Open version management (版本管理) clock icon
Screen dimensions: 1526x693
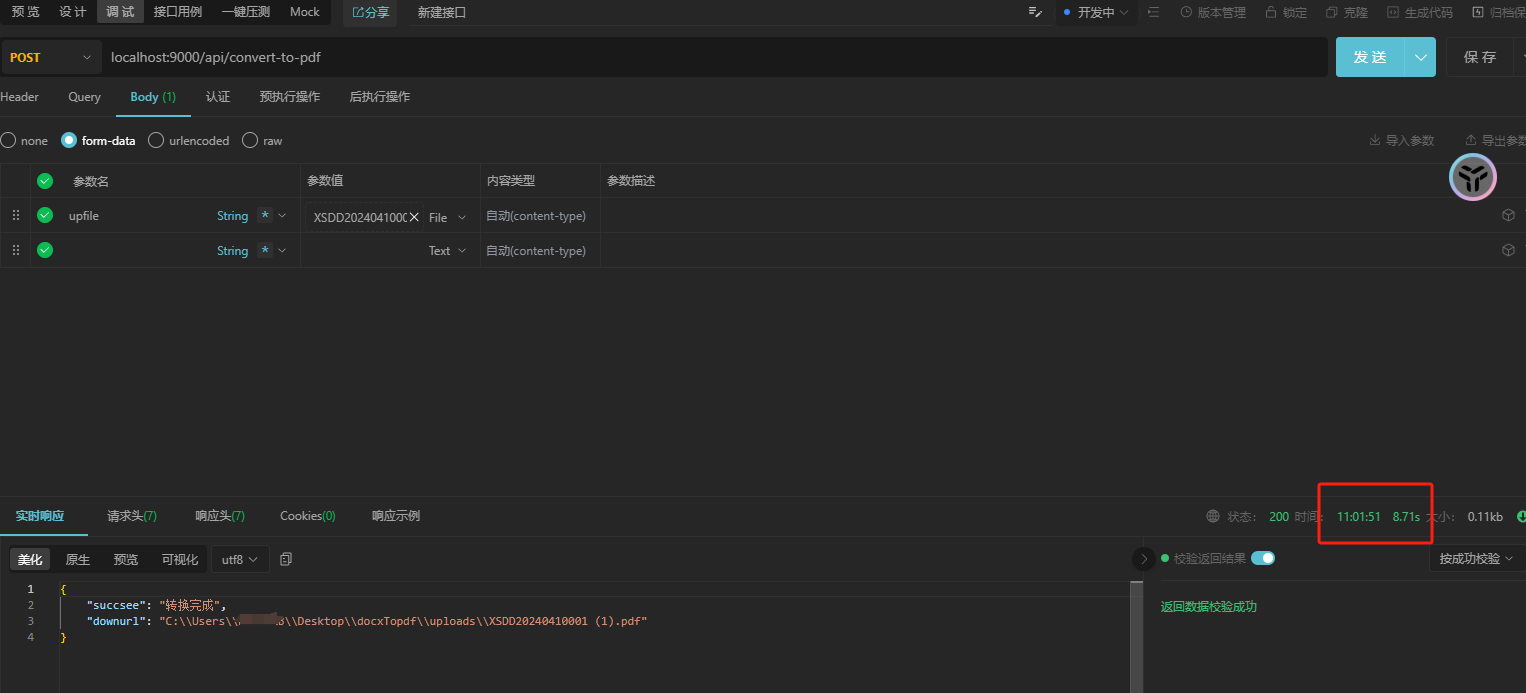point(1187,13)
